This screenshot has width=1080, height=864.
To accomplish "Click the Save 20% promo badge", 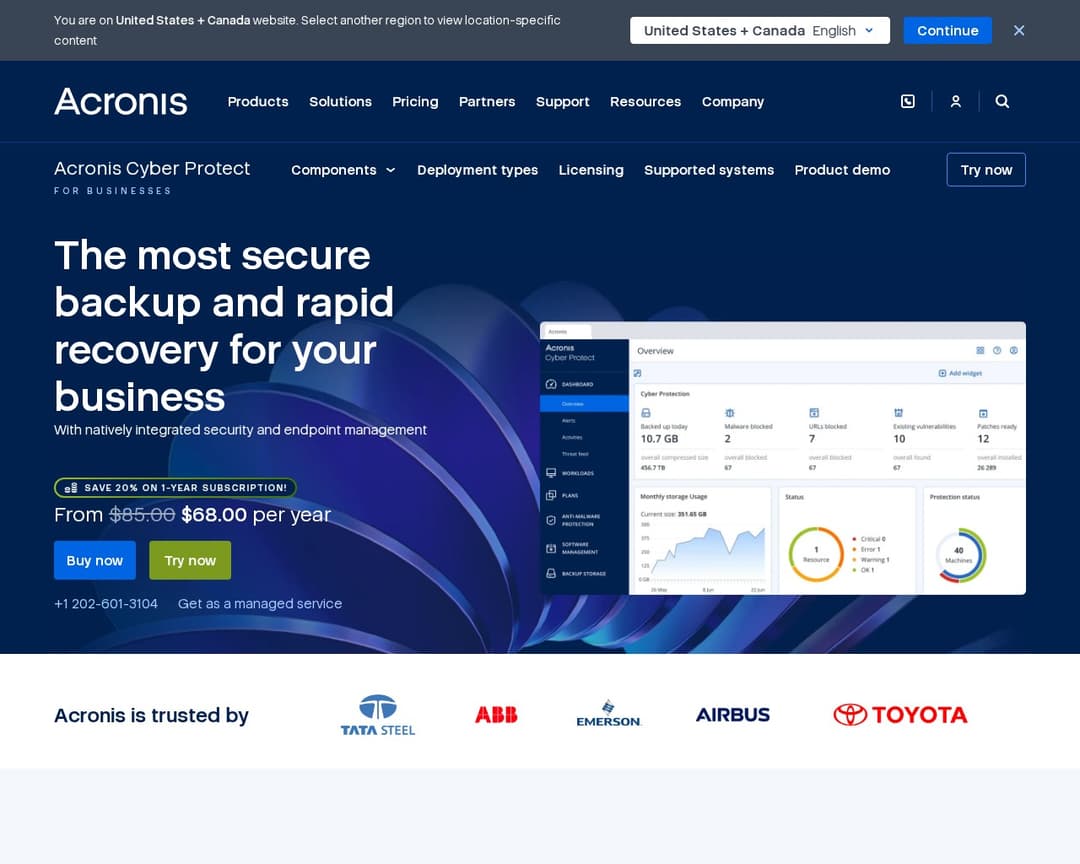I will point(176,488).
